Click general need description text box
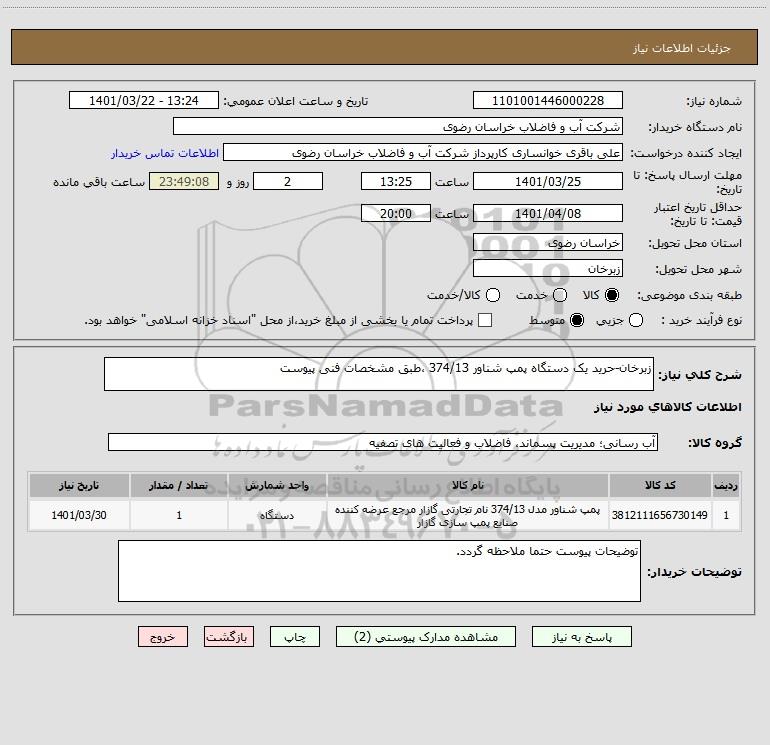The width and height of the screenshot is (770, 745). [379, 374]
